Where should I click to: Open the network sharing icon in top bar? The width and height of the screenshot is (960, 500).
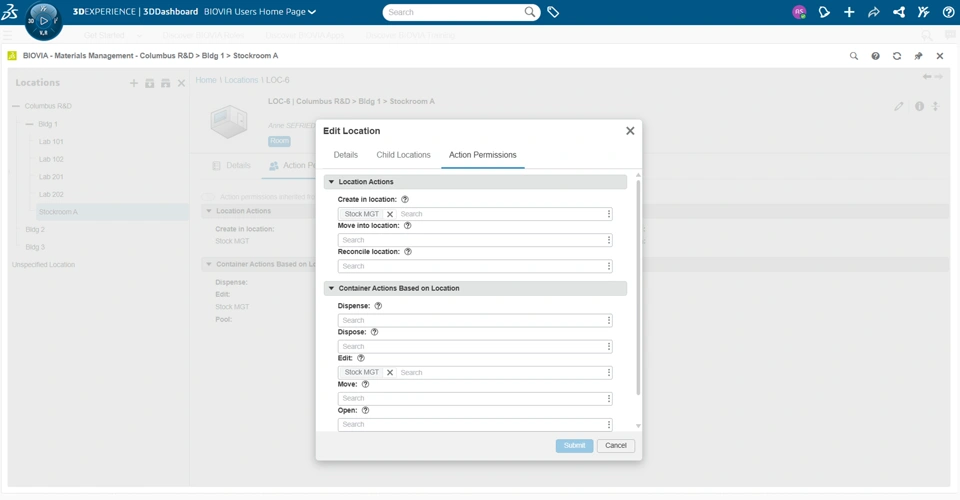click(x=899, y=12)
